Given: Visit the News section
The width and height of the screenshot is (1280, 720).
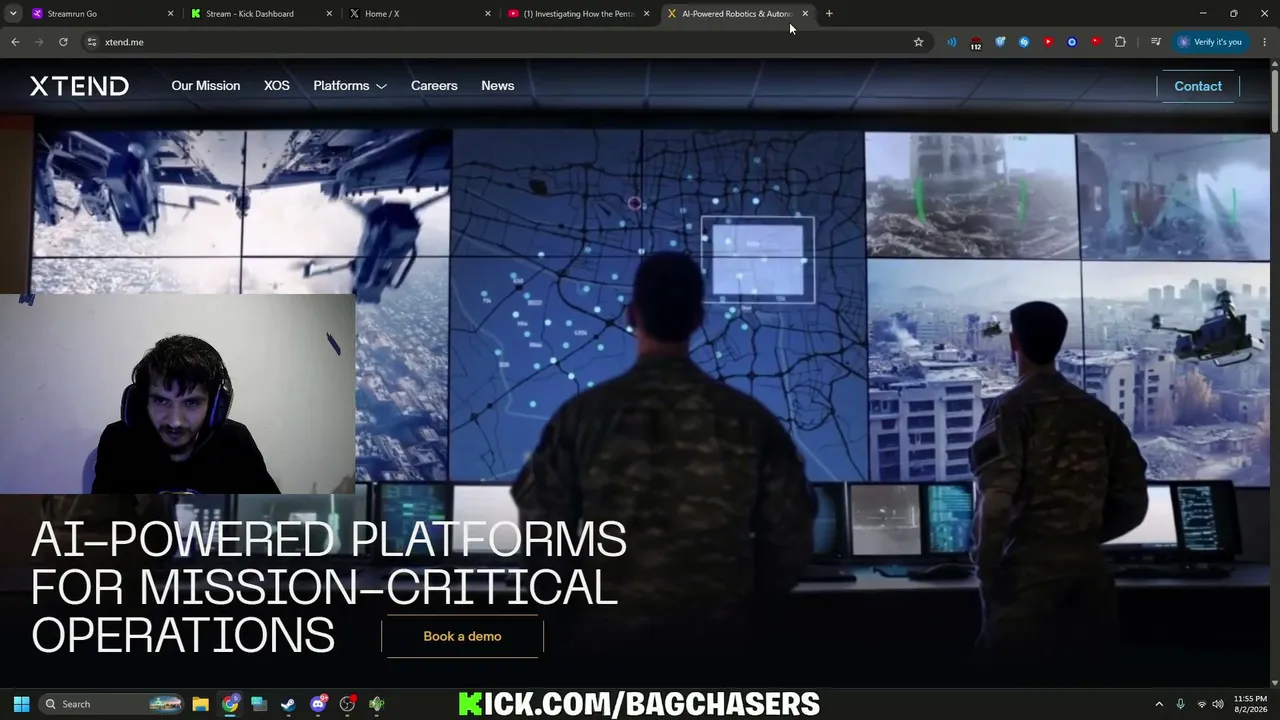Looking at the screenshot, I should 498,86.
